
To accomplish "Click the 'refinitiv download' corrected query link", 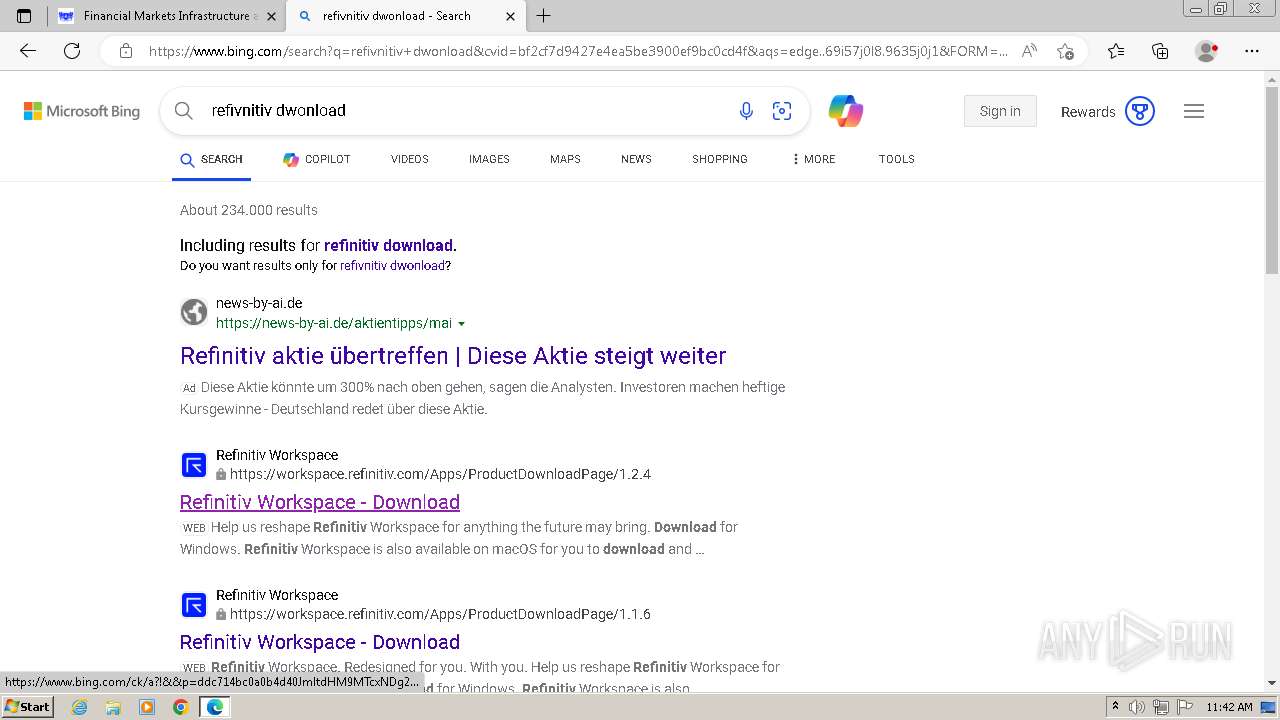I will (388, 245).
